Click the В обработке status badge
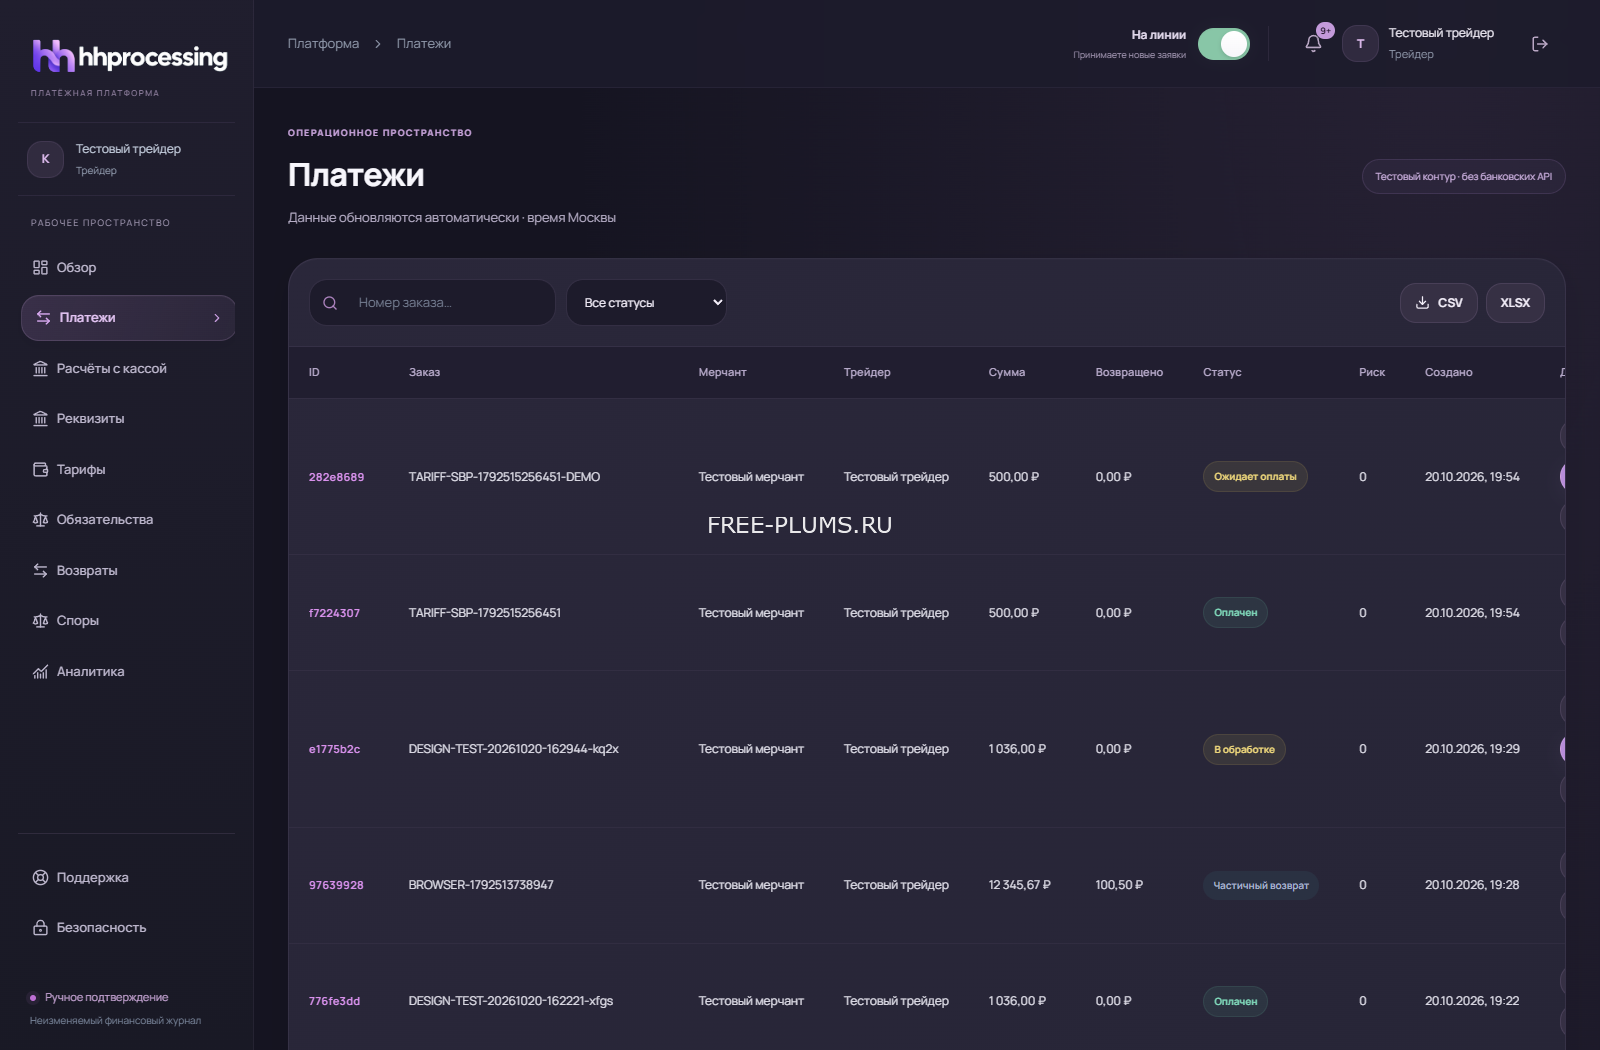Image resolution: width=1600 pixels, height=1050 pixels. 1244,750
